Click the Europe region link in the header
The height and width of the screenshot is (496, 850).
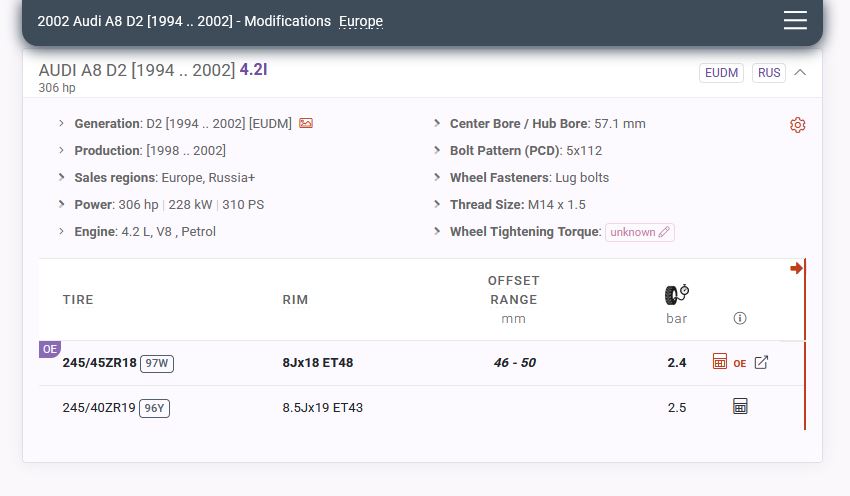click(361, 21)
